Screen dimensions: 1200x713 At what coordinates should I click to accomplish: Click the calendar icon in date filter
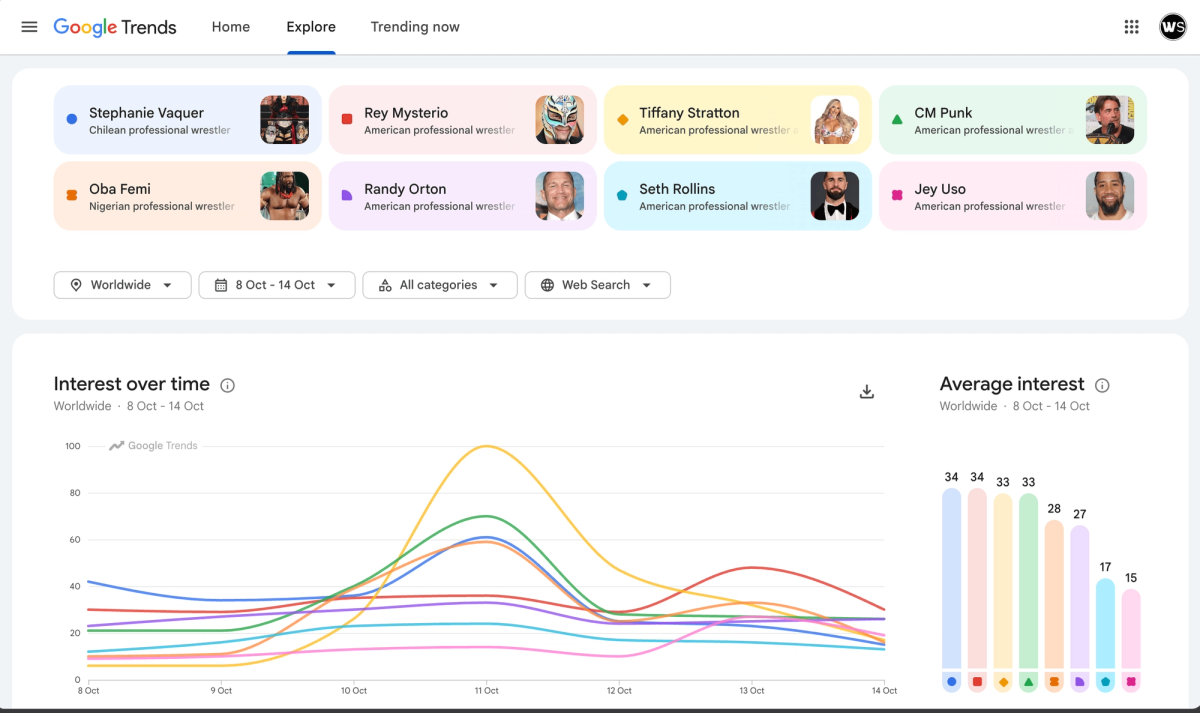pos(221,285)
